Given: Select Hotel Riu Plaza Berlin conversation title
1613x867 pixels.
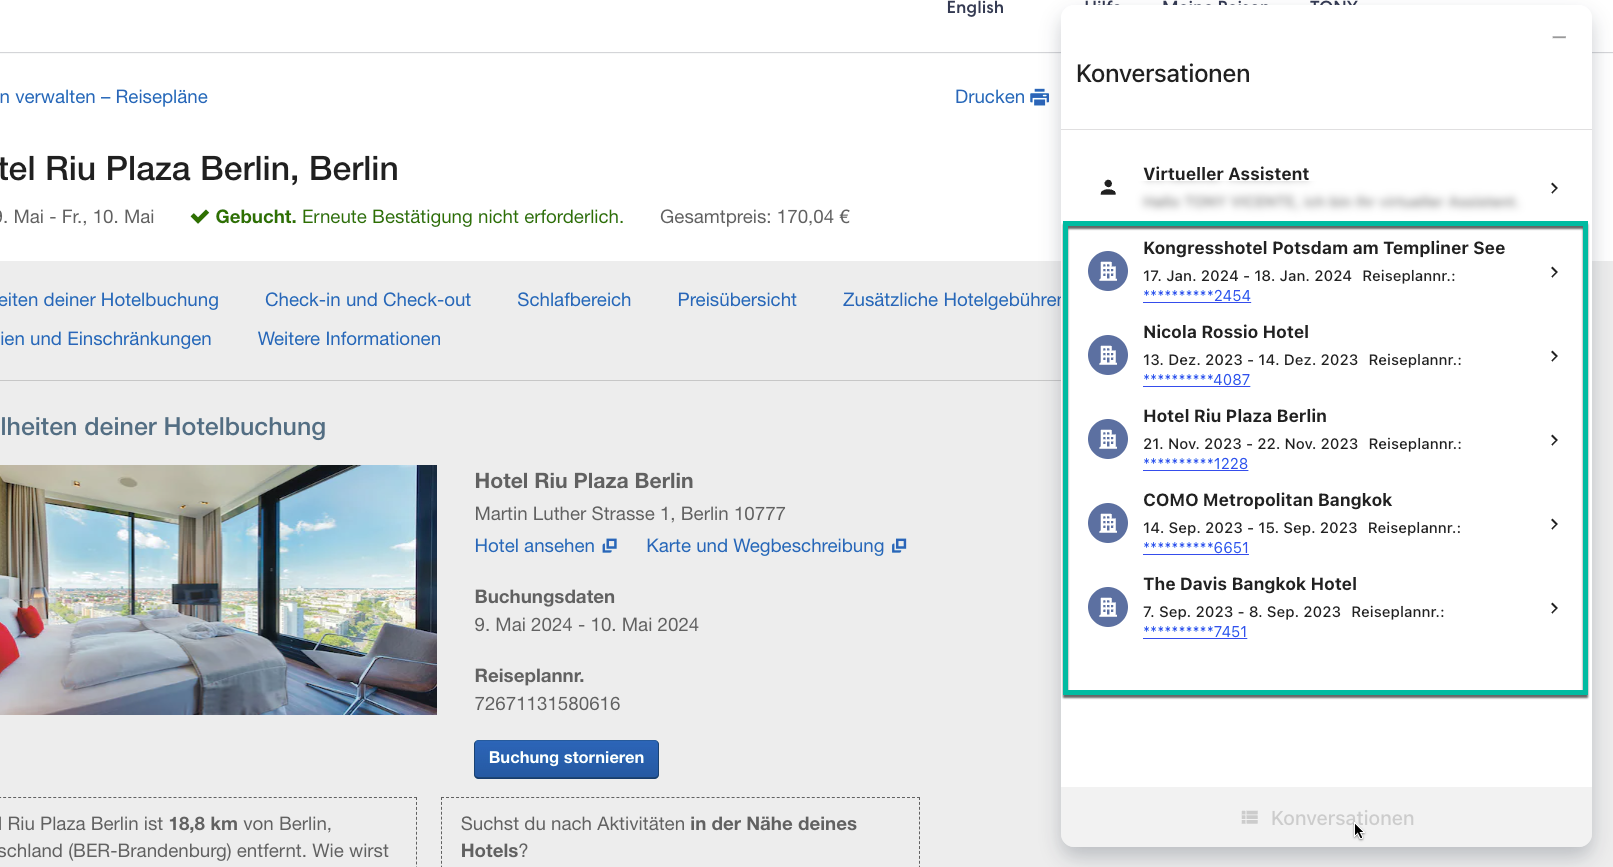Looking at the screenshot, I should pyautogui.click(x=1235, y=416).
